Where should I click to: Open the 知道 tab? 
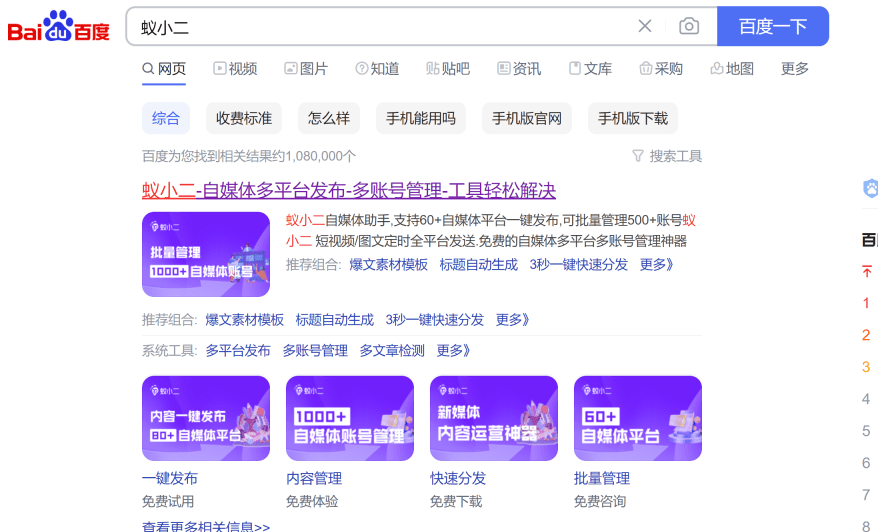coord(377,69)
